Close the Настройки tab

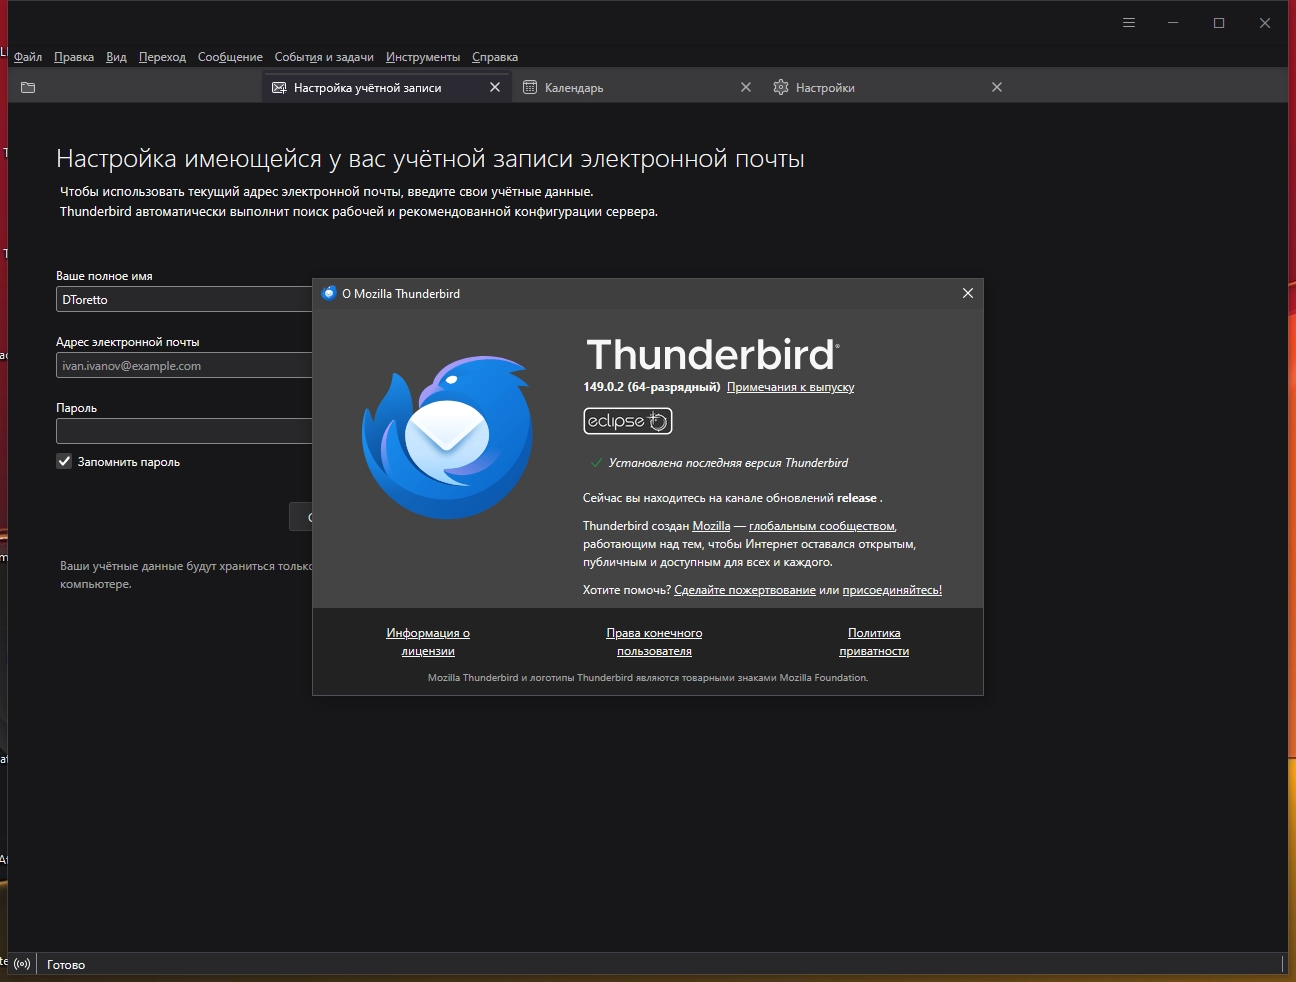[x=997, y=88]
